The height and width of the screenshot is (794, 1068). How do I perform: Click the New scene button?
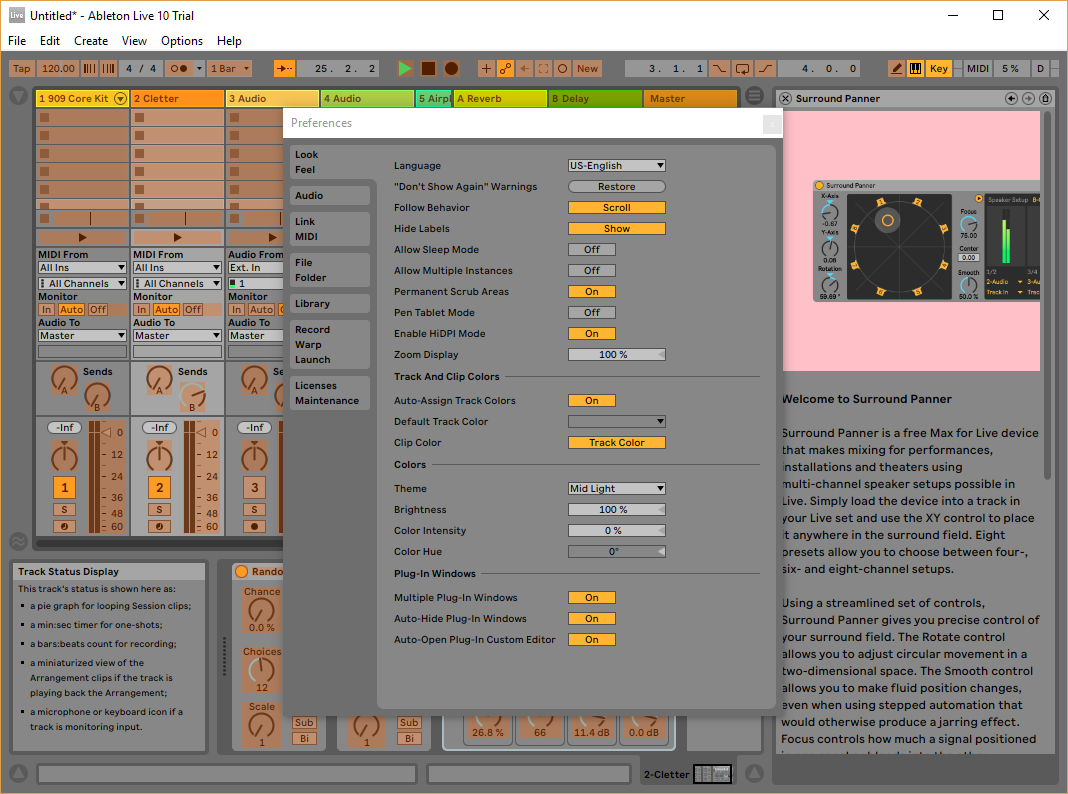587,68
